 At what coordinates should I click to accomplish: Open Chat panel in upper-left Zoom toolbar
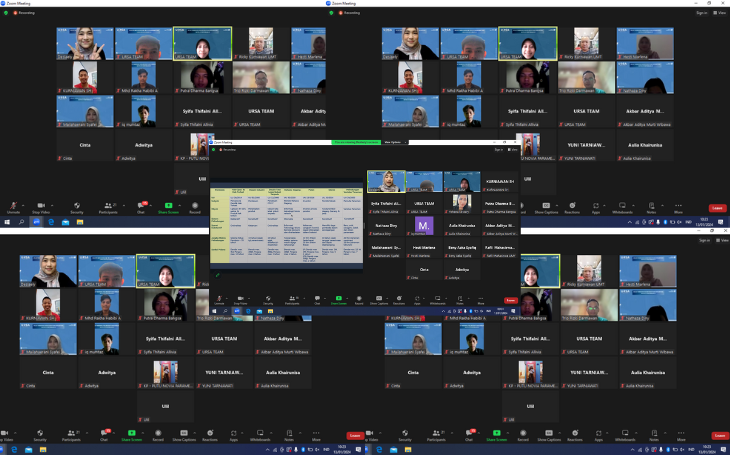click(140, 208)
